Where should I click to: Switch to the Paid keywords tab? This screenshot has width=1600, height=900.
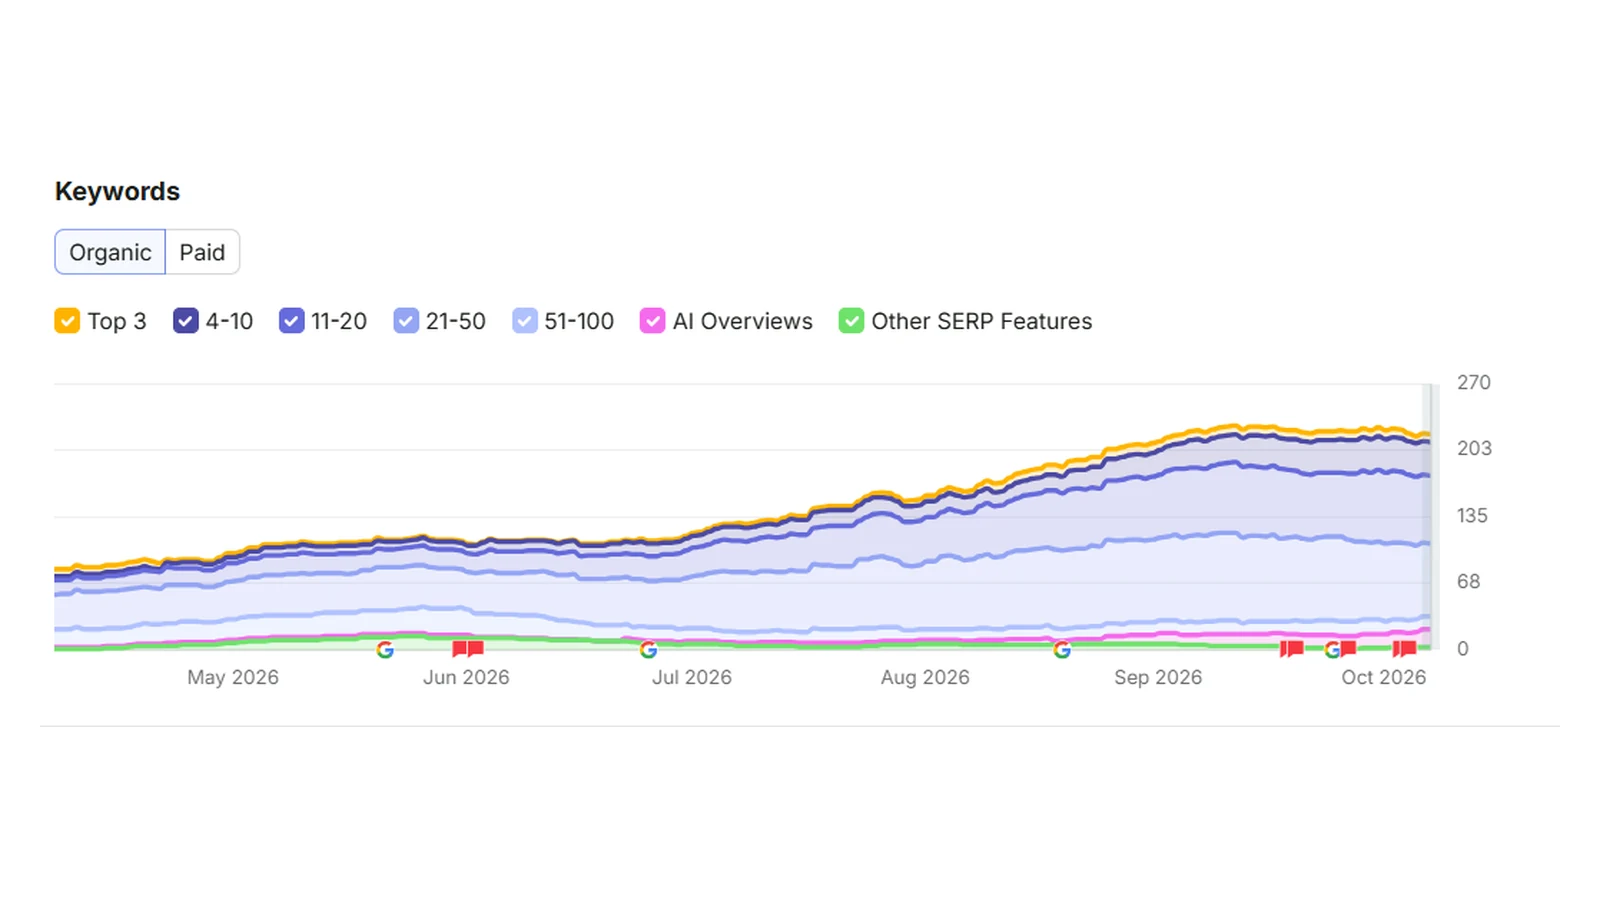tap(202, 252)
